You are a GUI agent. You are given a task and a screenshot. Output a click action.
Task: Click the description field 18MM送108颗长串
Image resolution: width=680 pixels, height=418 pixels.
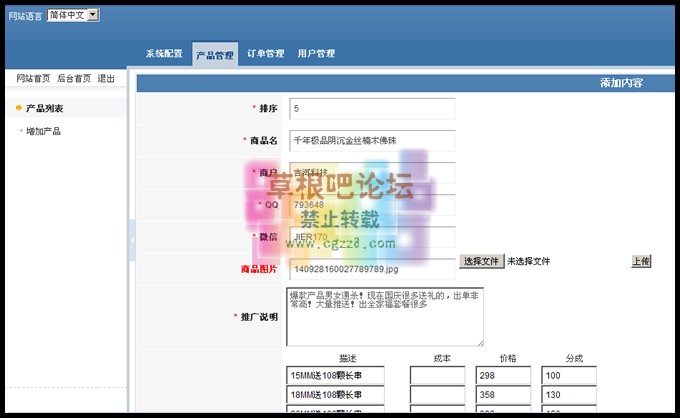point(335,395)
